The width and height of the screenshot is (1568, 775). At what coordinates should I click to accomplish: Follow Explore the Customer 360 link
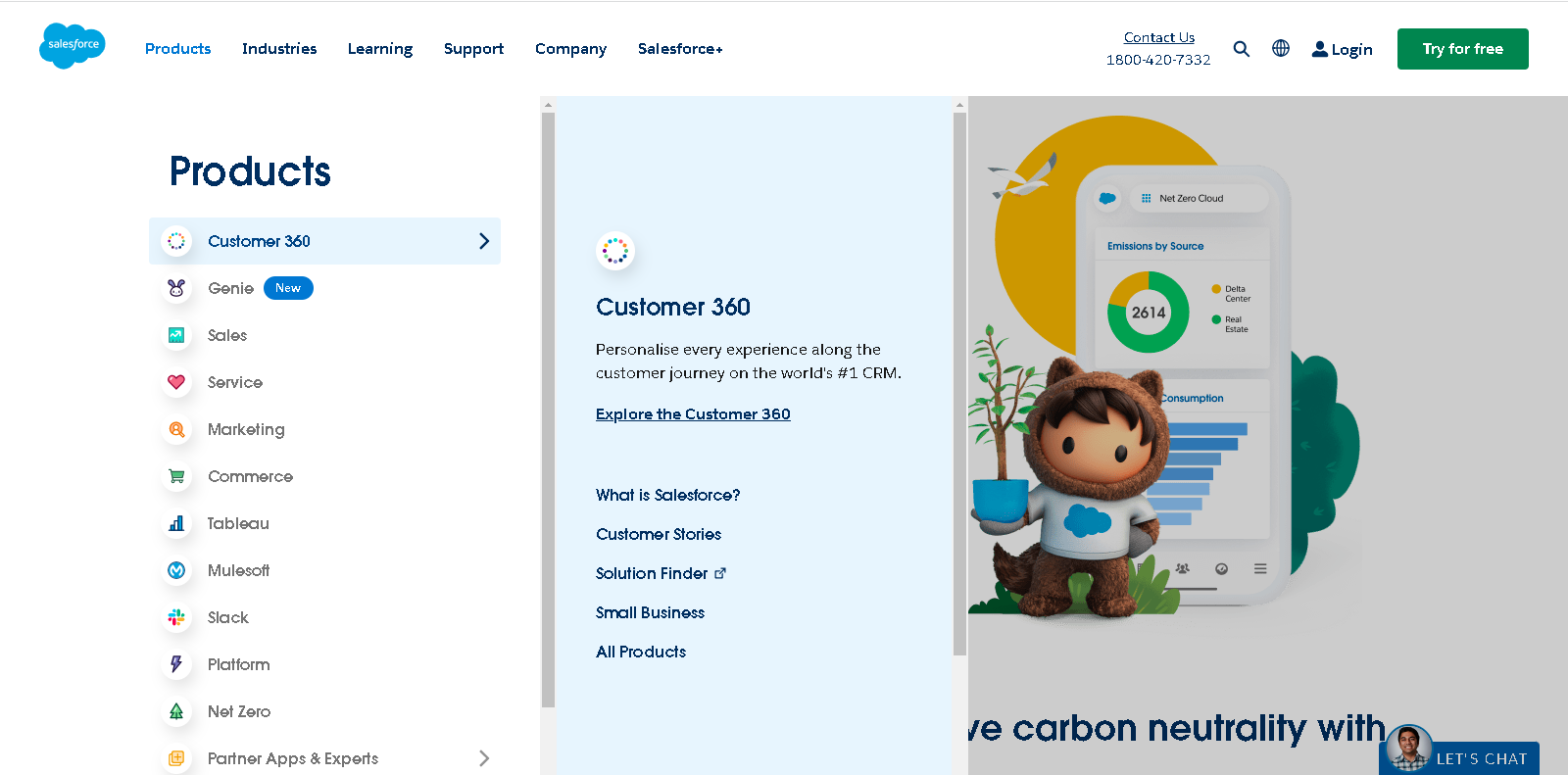(x=693, y=414)
